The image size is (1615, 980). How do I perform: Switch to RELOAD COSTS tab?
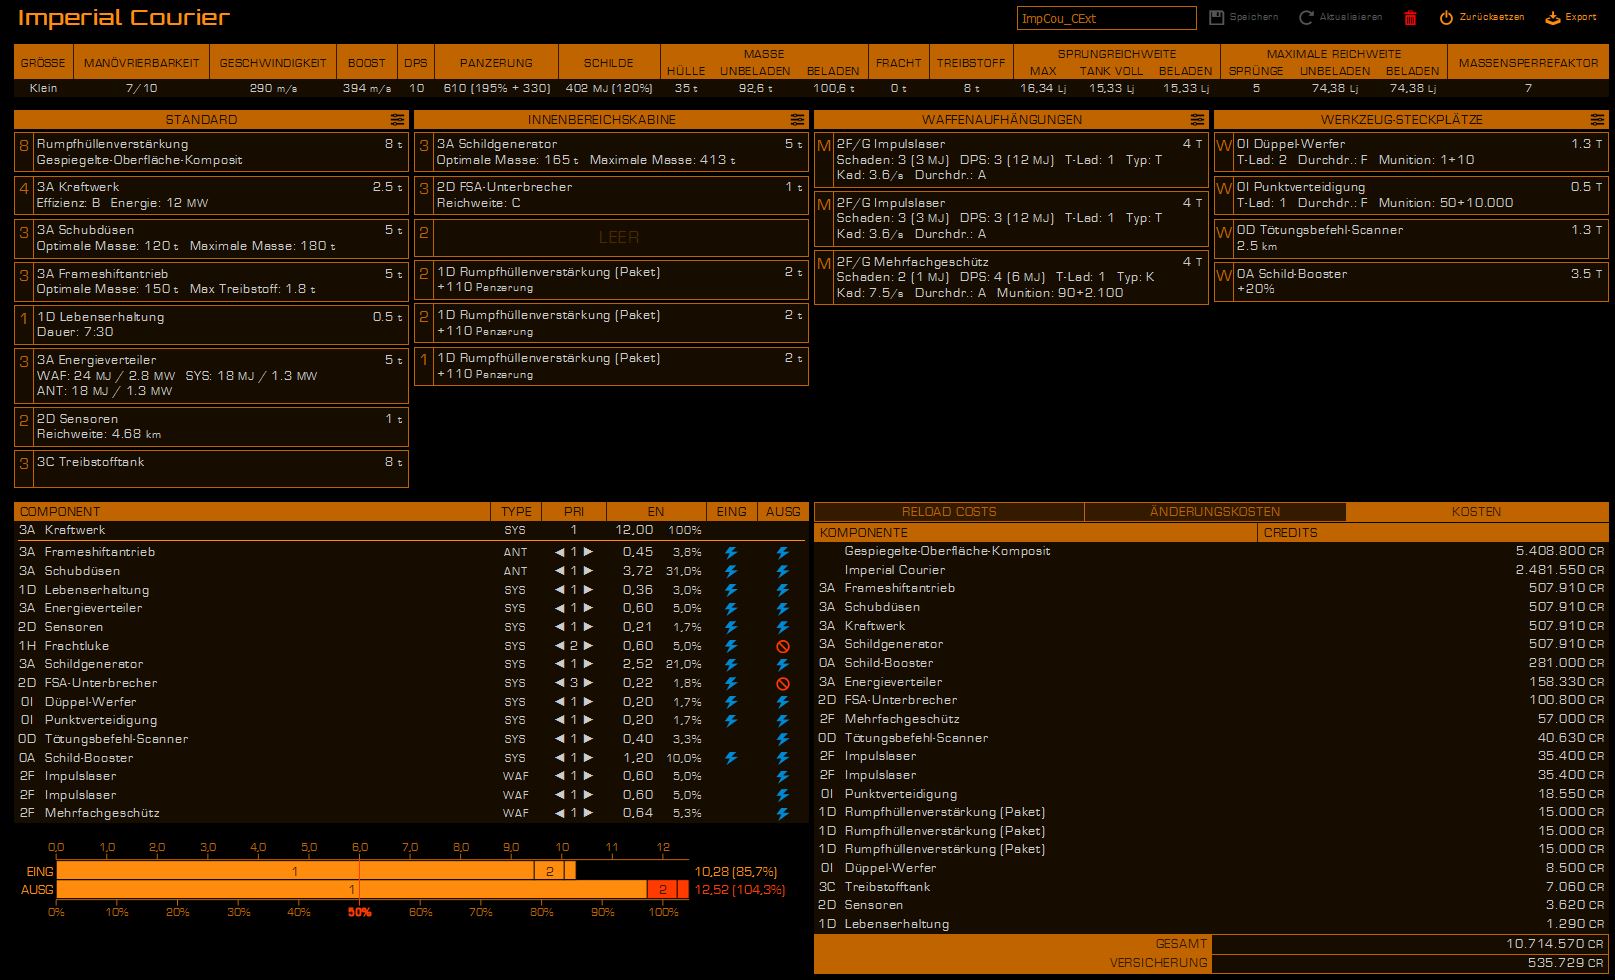[x=949, y=511]
